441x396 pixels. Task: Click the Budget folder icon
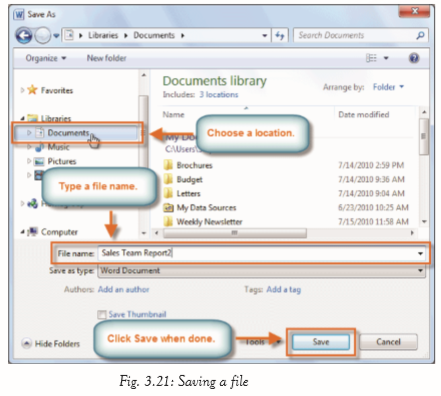coord(168,179)
